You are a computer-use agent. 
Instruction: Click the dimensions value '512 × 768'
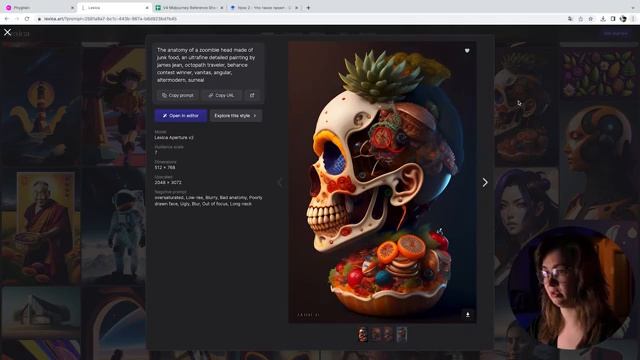pos(165,167)
